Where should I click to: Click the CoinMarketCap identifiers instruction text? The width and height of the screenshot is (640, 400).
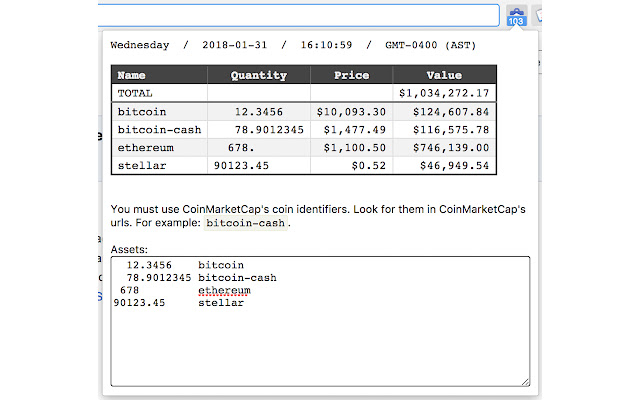click(318, 216)
